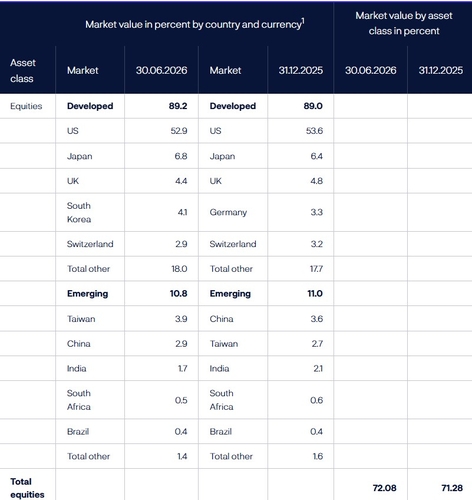Click the Asset class column header
The image size is (472, 500).
[22, 71]
